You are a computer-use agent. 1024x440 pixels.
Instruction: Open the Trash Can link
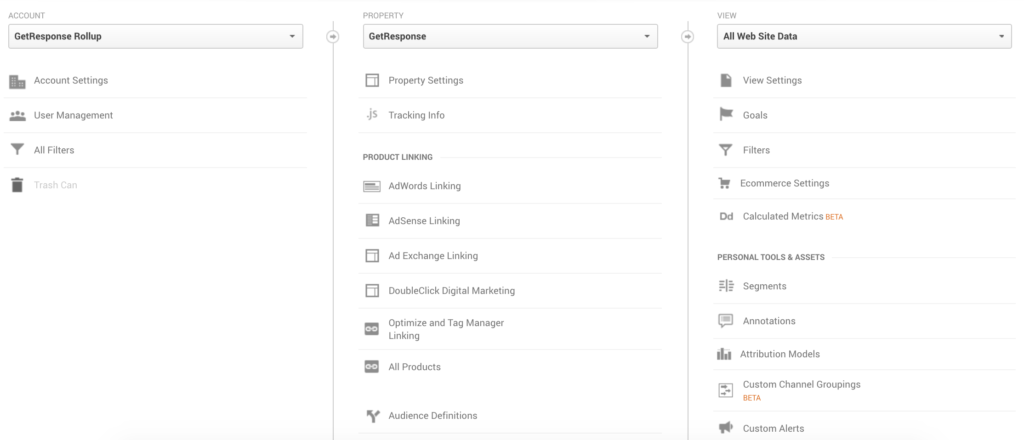tap(56, 185)
